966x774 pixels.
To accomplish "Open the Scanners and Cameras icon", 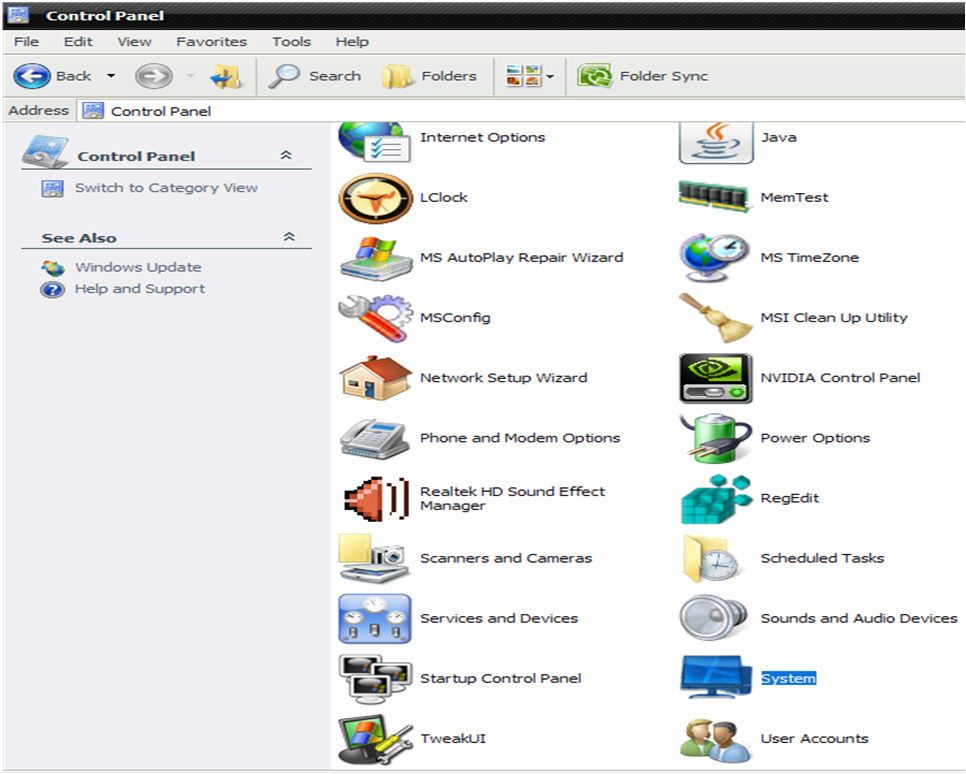I will point(374,558).
